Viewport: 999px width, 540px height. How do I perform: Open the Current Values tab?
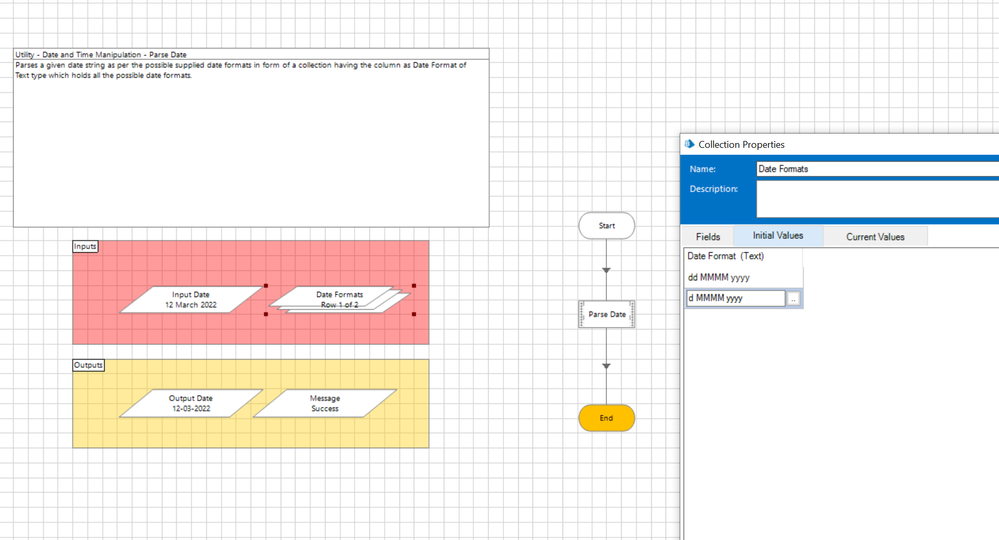click(x=875, y=237)
